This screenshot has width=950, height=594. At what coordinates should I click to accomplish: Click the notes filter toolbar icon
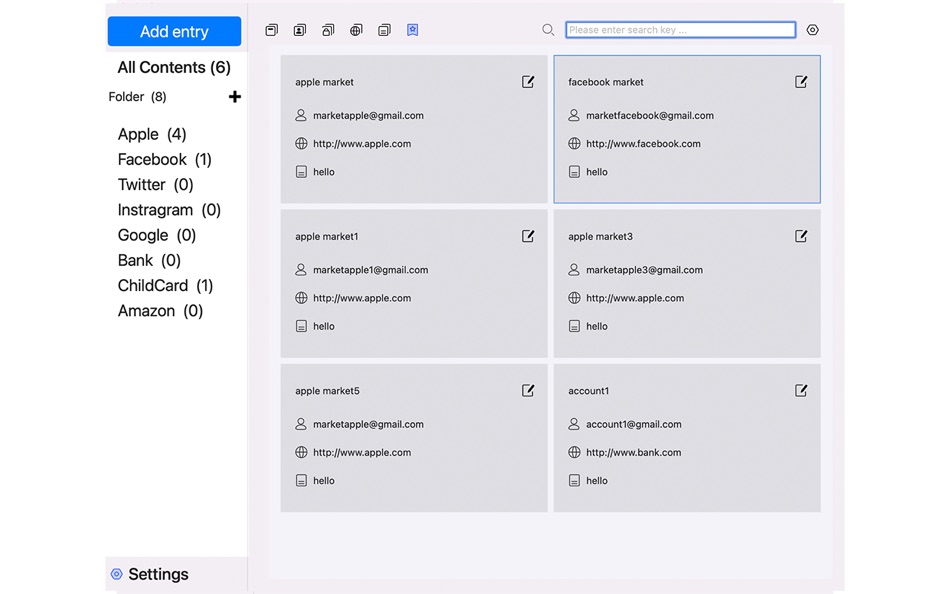pyautogui.click(x=384, y=30)
